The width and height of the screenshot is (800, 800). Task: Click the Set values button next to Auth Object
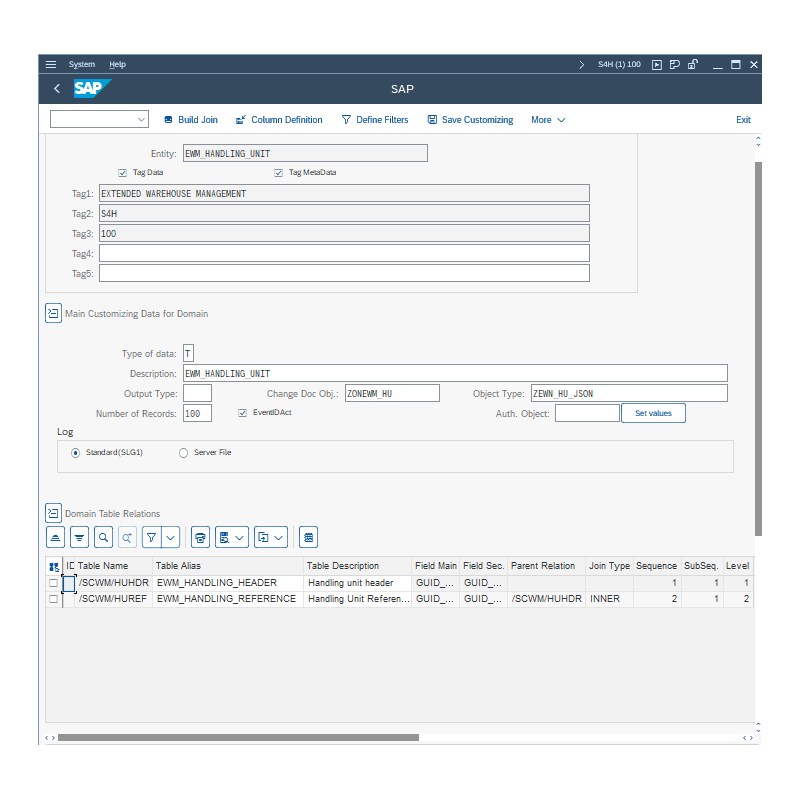pos(653,412)
